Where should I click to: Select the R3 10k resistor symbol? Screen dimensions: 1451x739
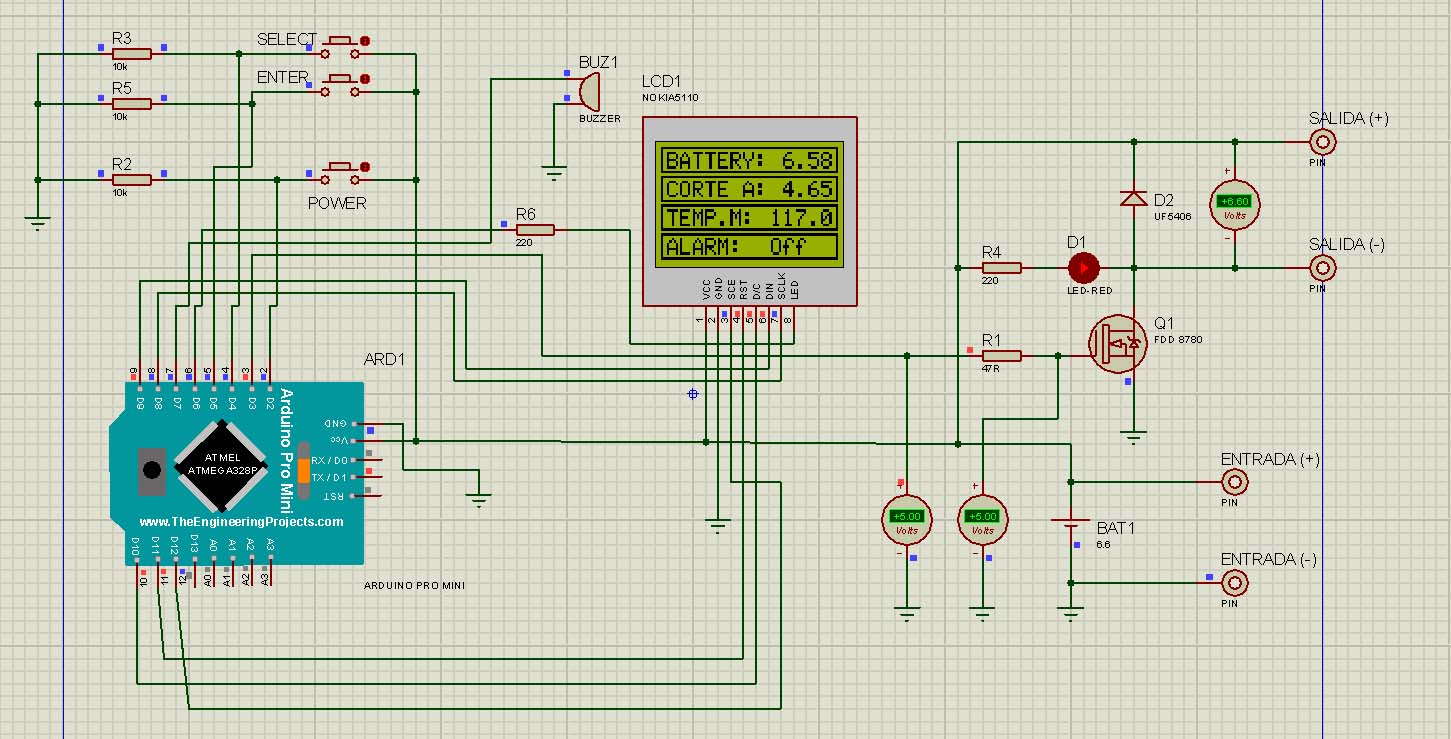[132, 54]
